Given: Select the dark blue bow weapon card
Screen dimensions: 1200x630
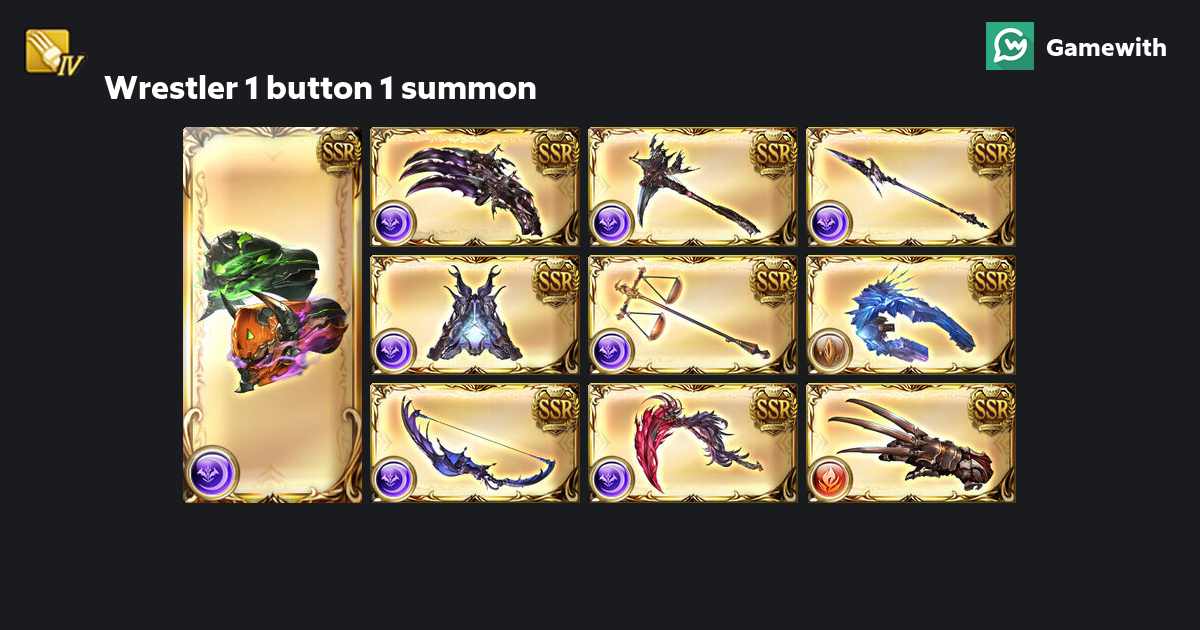Looking at the screenshot, I should [475, 443].
